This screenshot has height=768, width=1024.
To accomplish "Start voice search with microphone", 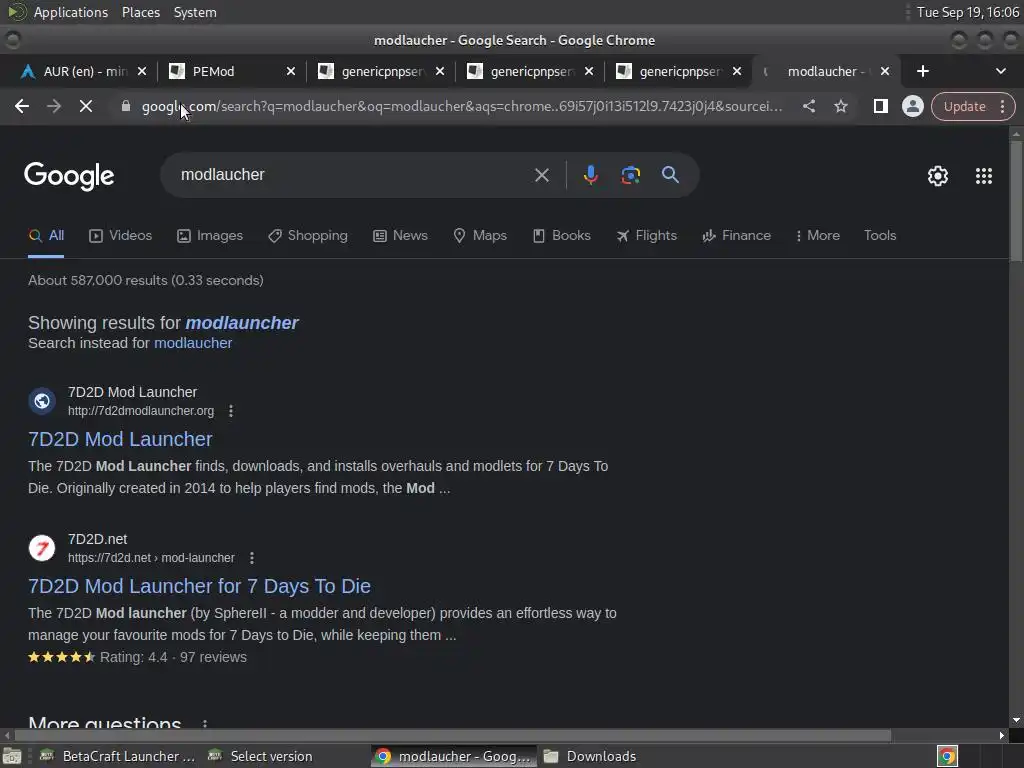I will click(590, 175).
